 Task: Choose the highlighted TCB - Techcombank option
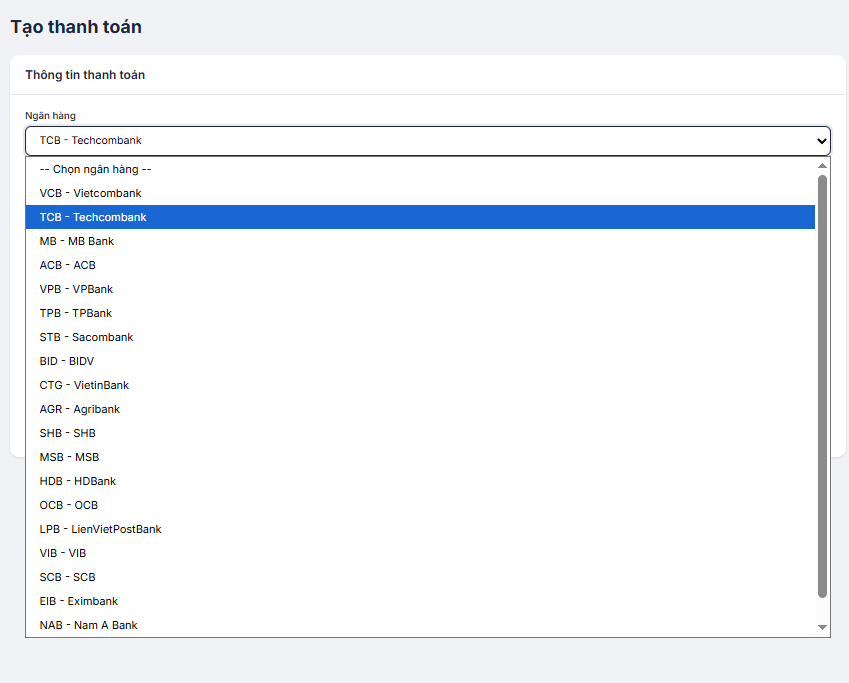coord(93,217)
